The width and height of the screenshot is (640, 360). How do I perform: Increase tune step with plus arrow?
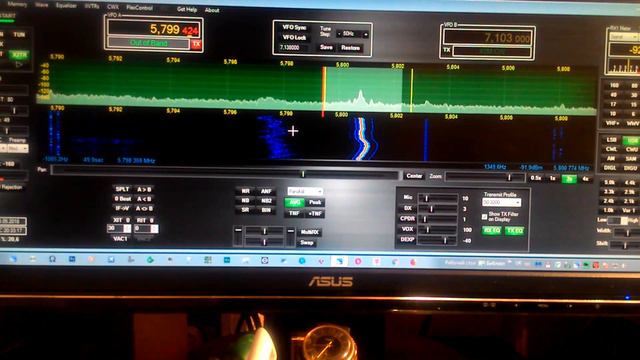click(366, 35)
